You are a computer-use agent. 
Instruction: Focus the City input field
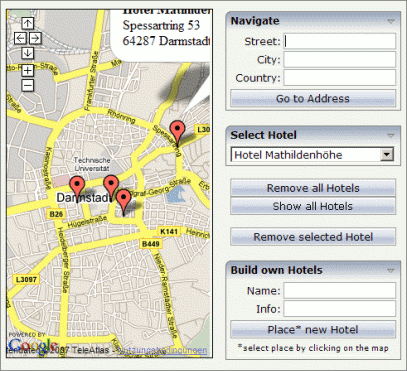(x=340, y=60)
